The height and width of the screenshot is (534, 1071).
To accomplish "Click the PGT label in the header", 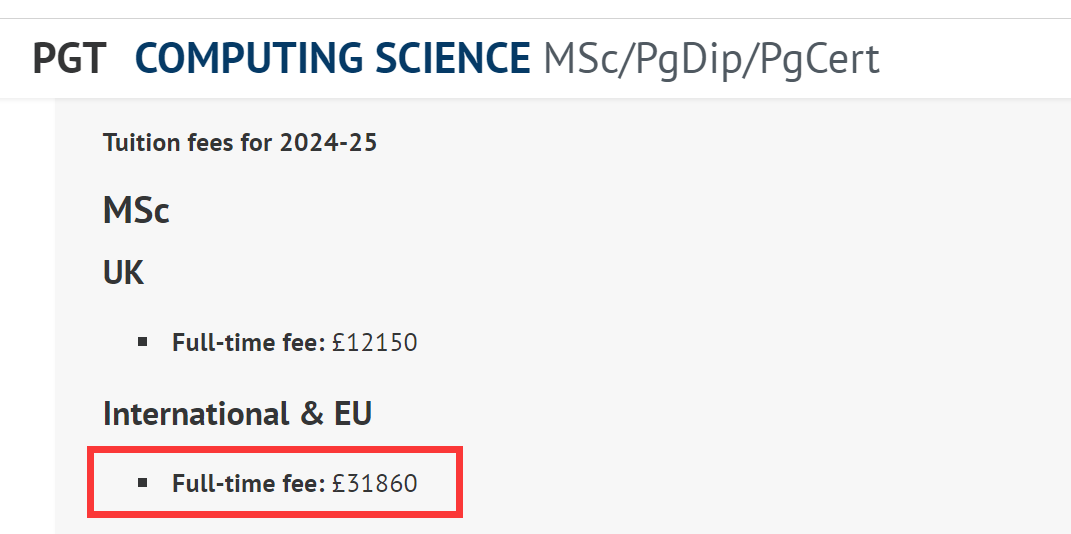I will (70, 59).
